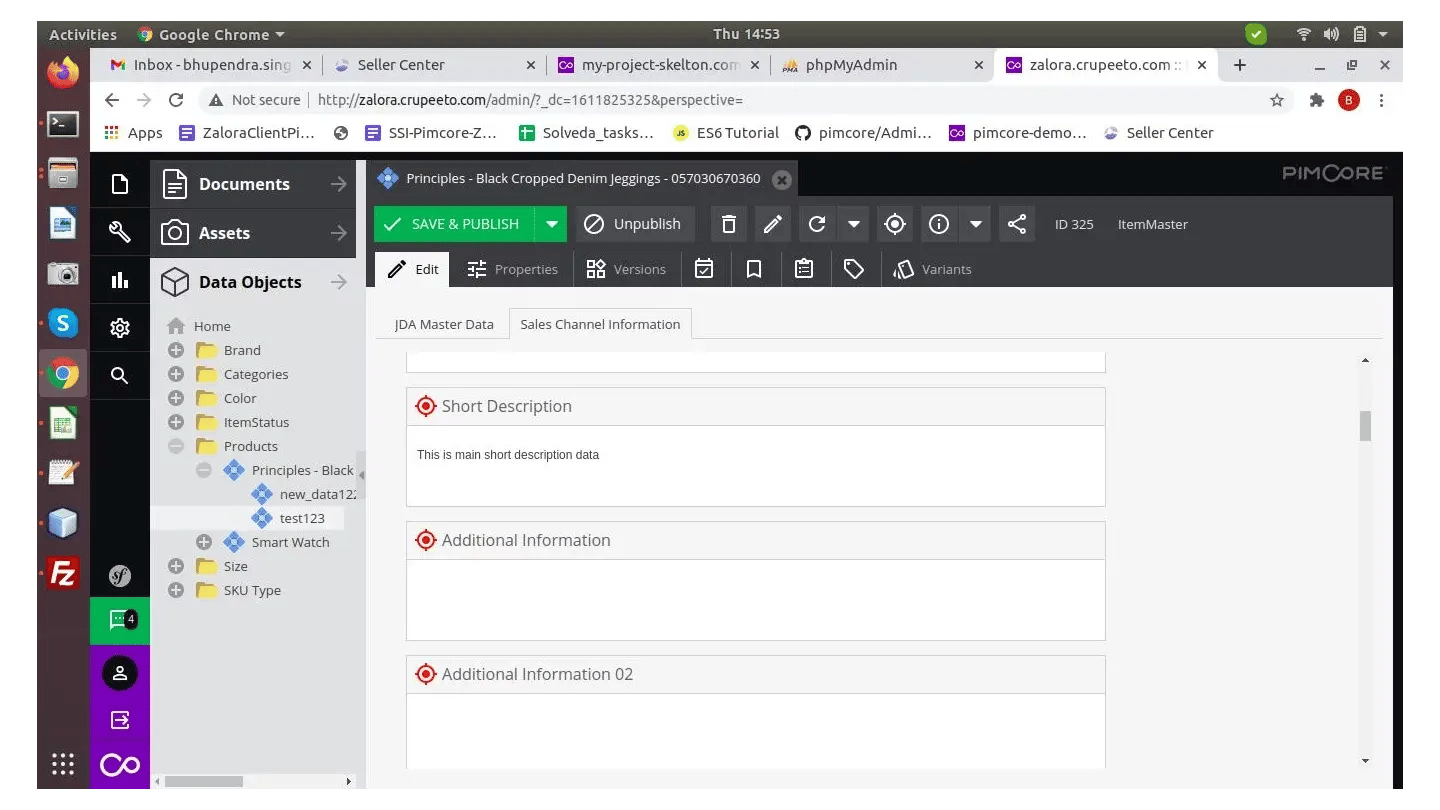Click the locate-in-tree target icon
This screenshot has height=810, width=1440.
tap(895, 224)
